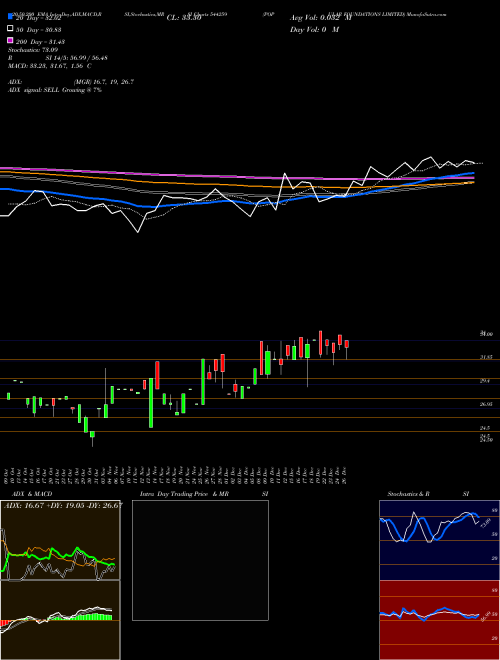Click the 'MACD: 33.23, 31.67, 1.56 C' readout
Image resolution: width=500 pixels, height=660 pixels.
coord(50,66)
